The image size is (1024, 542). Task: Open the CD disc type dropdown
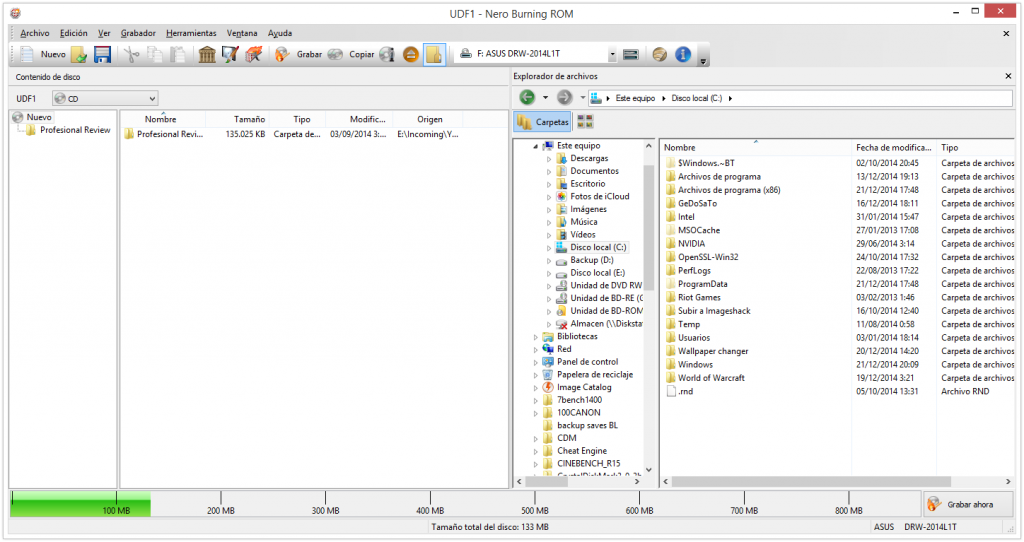105,99
